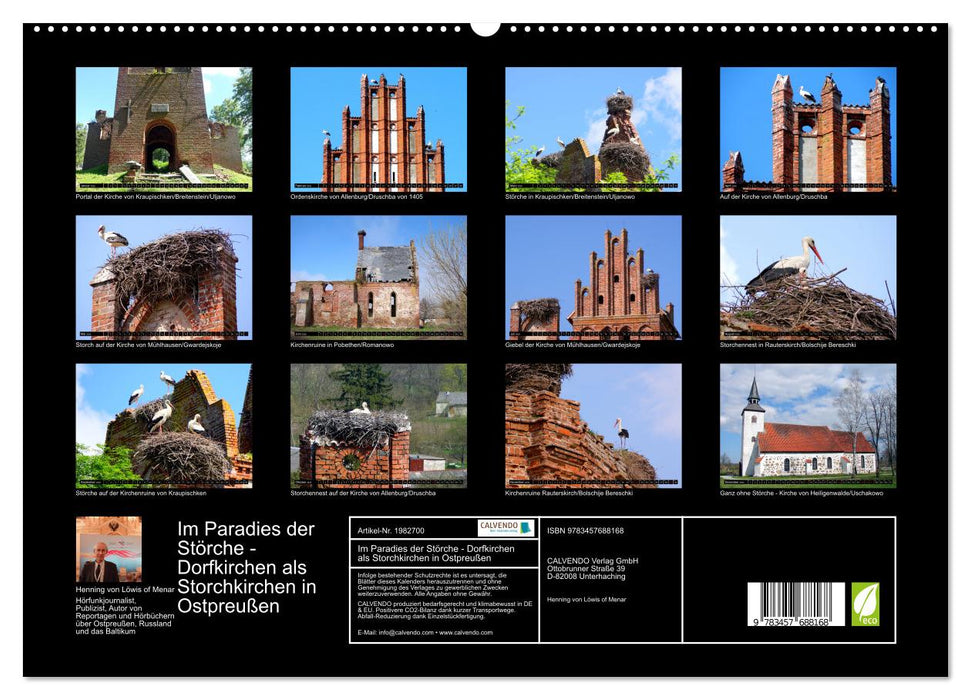Click the spiral binding at the top
971x700 pixels.
click(x=485, y=30)
